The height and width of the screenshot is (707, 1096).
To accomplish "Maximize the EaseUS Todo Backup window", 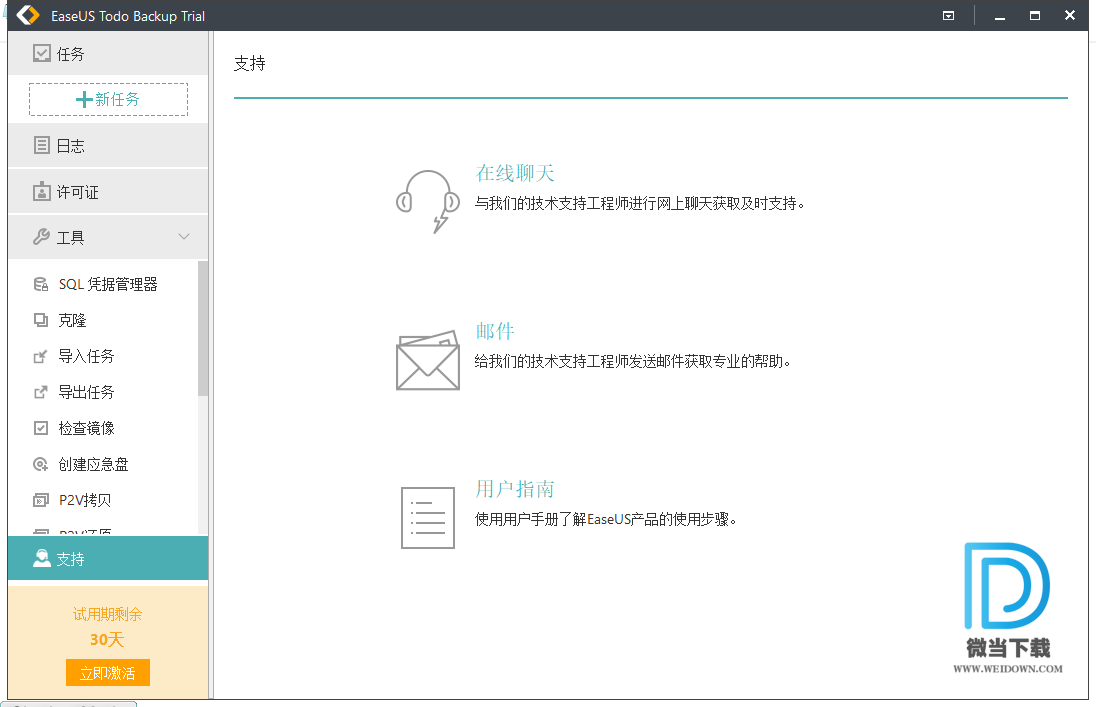I will pyautogui.click(x=1034, y=15).
